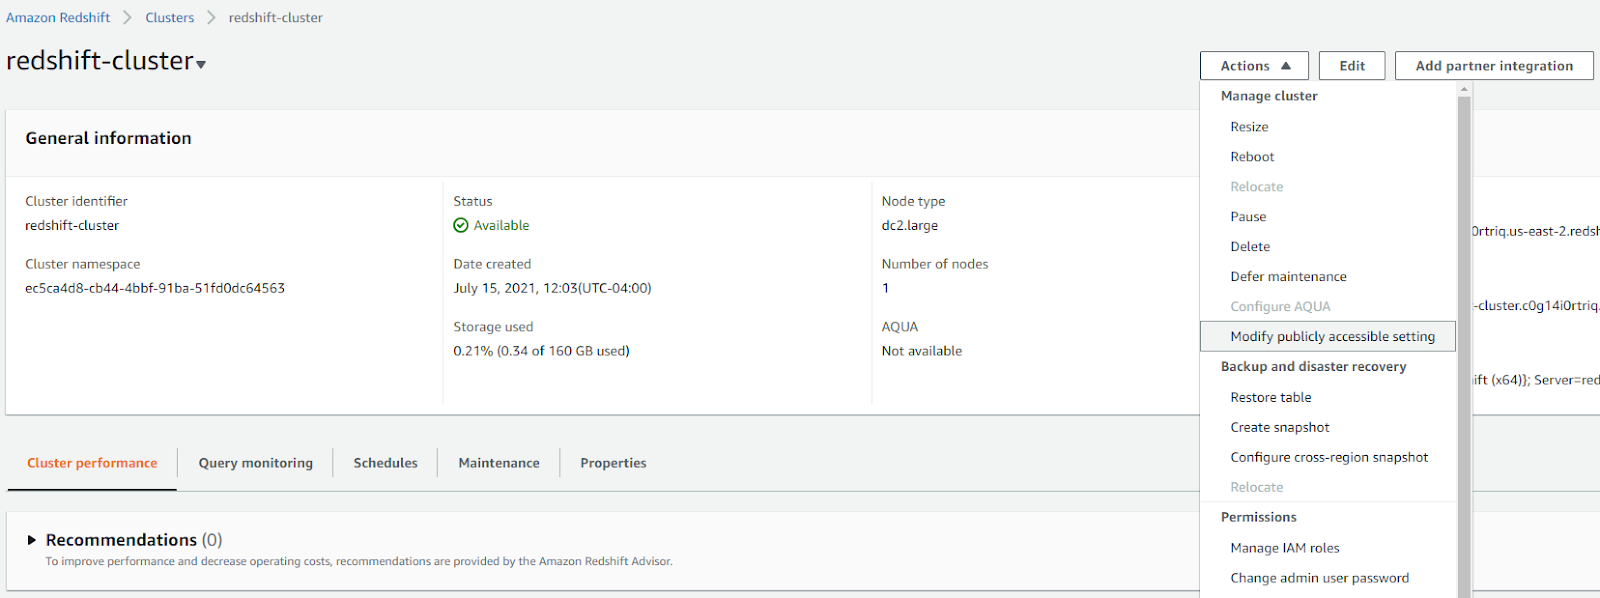Choose Restore table menu item

1328,398
